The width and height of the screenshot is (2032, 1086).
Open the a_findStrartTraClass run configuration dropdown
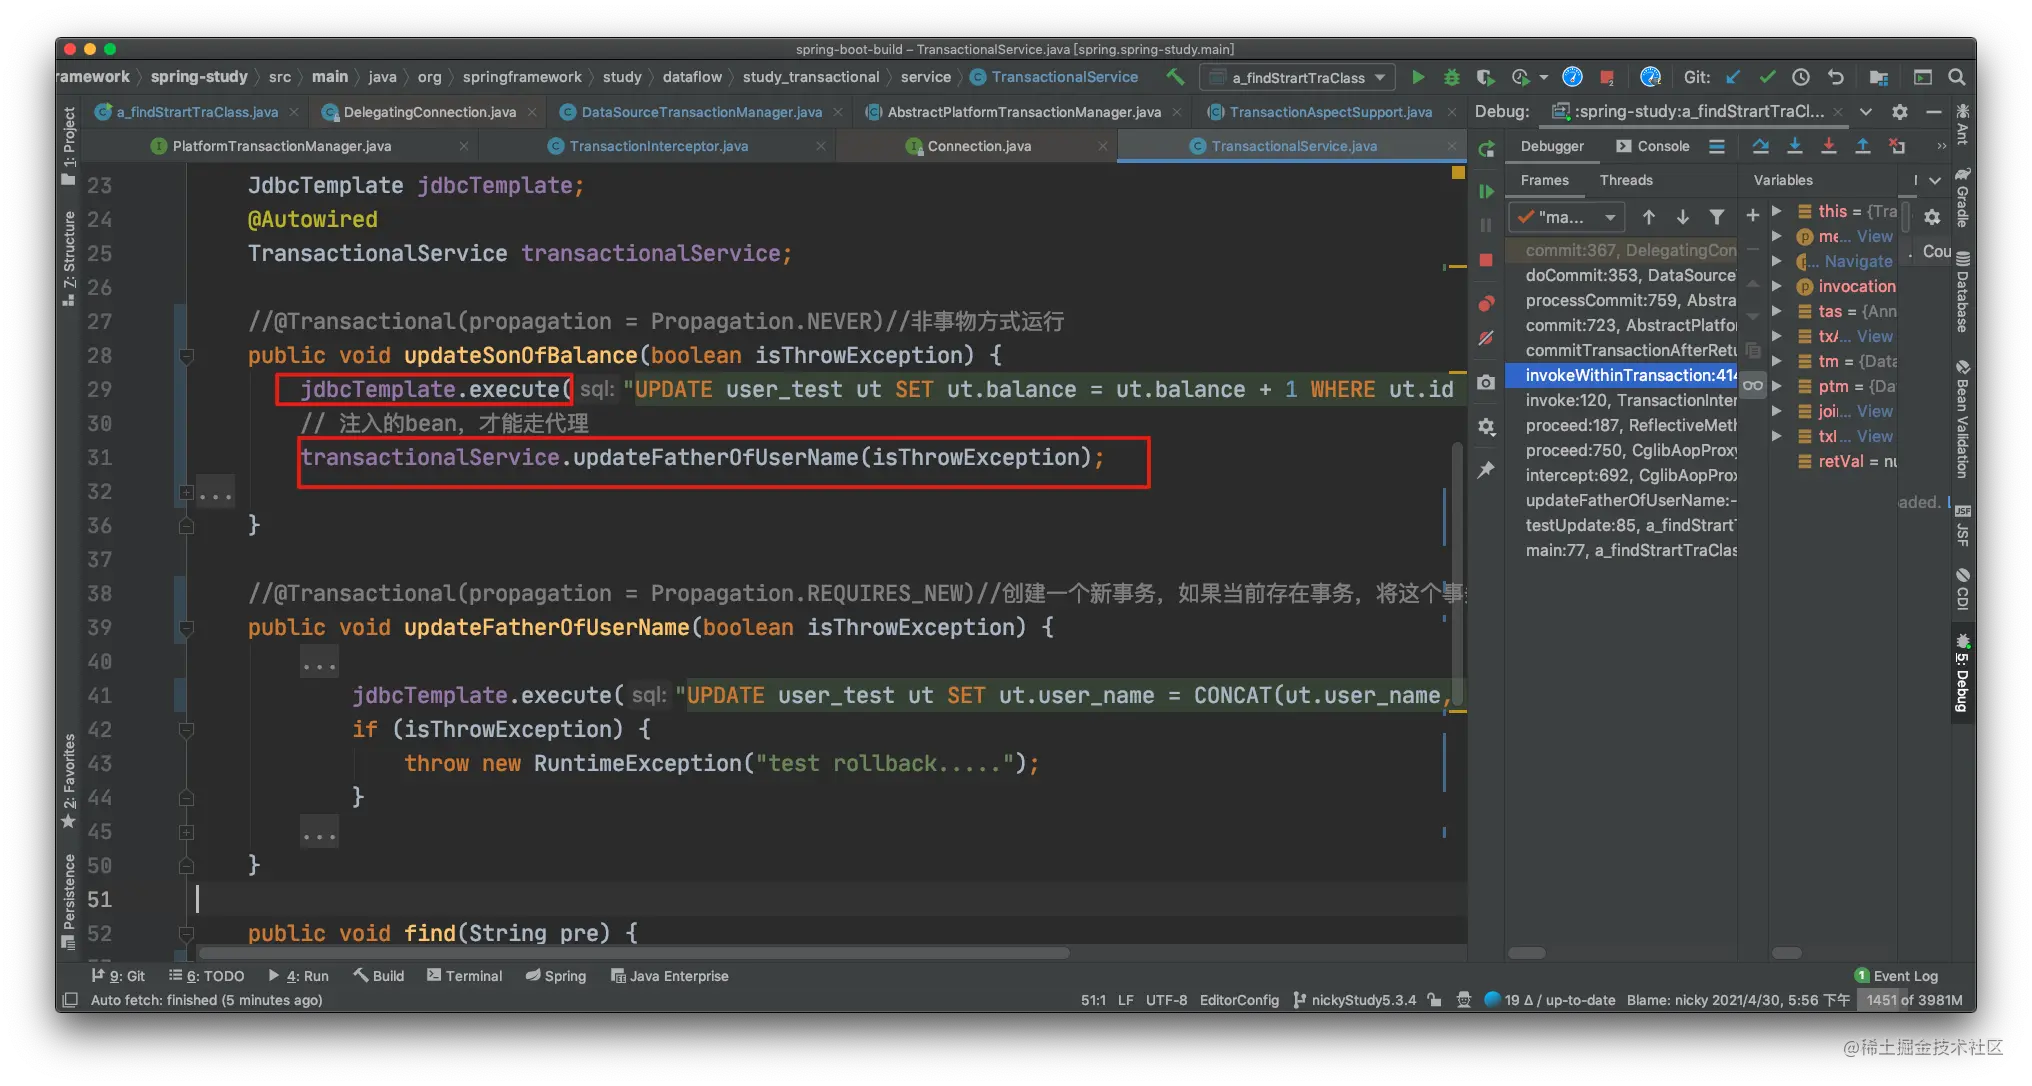(x=1298, y=77)
